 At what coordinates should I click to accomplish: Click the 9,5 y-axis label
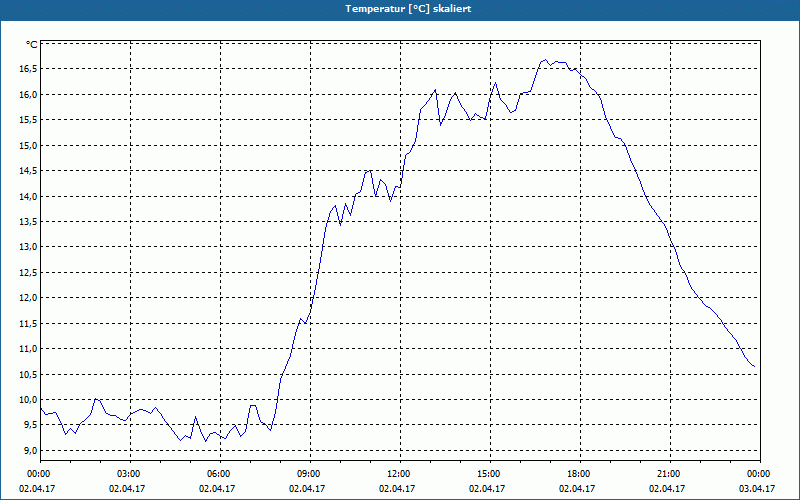[x=30, y=425]
